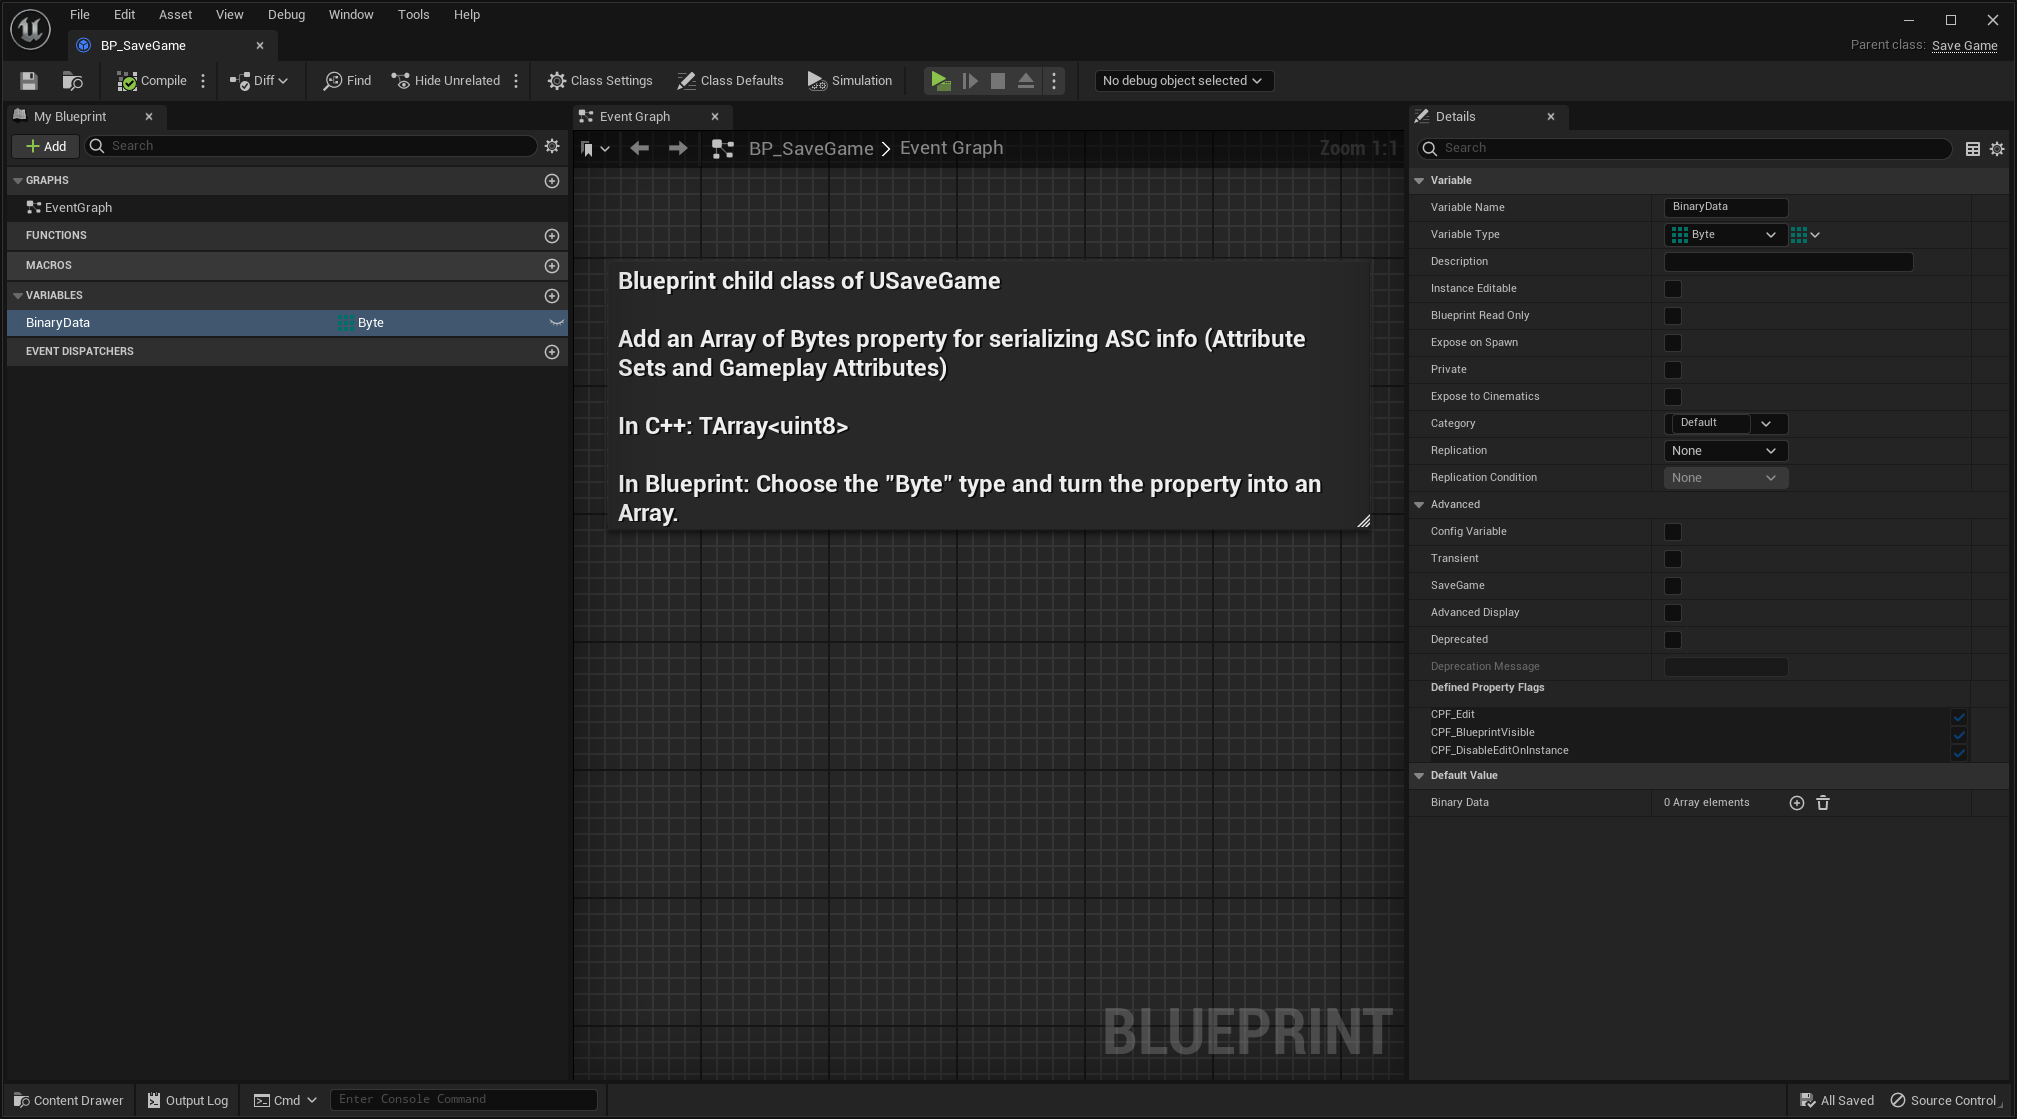Focus the Details panel search field
The height and width of the screenshot is (1119, 2017).
point(1684,148)
